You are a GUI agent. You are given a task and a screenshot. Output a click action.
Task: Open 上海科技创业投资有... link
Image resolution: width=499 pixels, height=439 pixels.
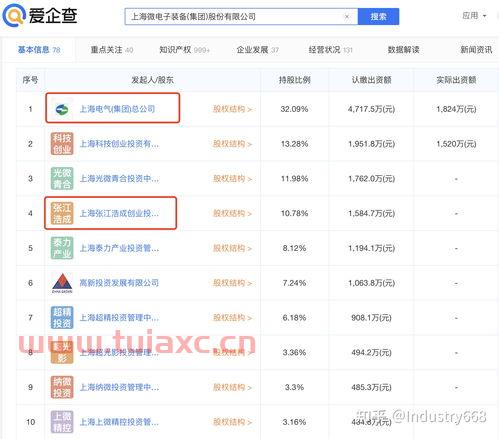[x=119, y=144]
